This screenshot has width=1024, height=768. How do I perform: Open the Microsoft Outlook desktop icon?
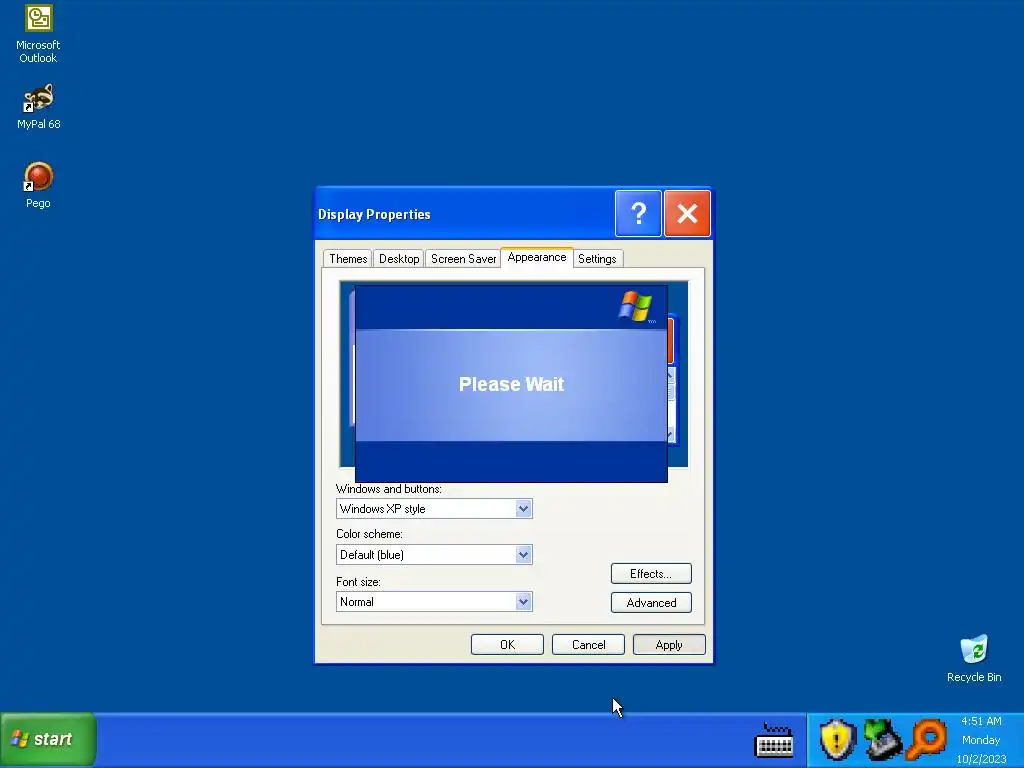[x=38, y=34]
